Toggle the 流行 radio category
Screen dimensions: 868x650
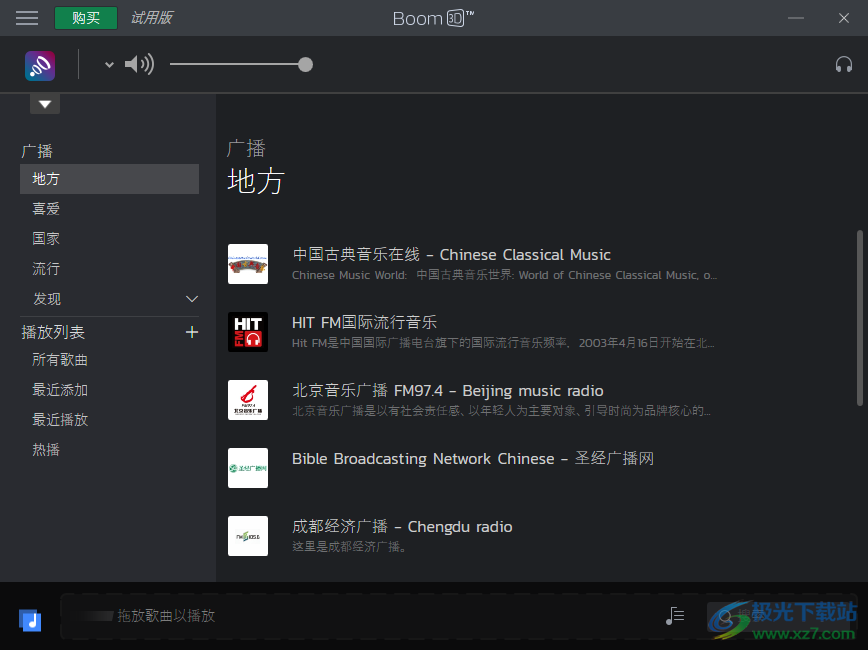[46, 268]
